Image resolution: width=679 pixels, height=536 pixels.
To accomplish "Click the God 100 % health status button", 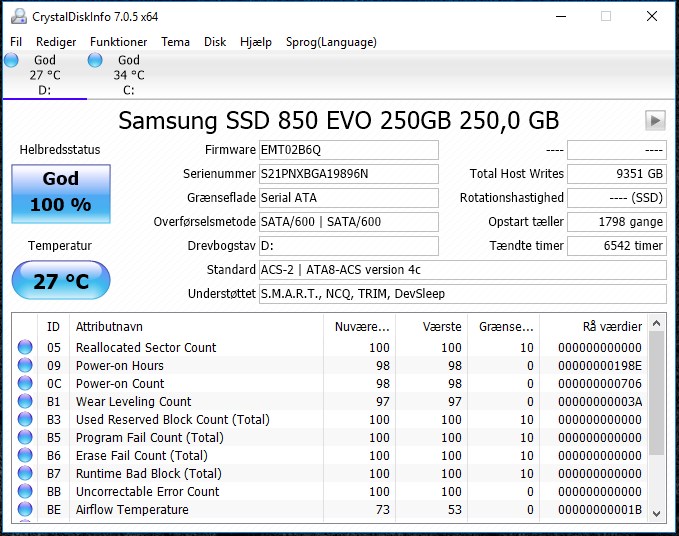I will click(61, 194).
